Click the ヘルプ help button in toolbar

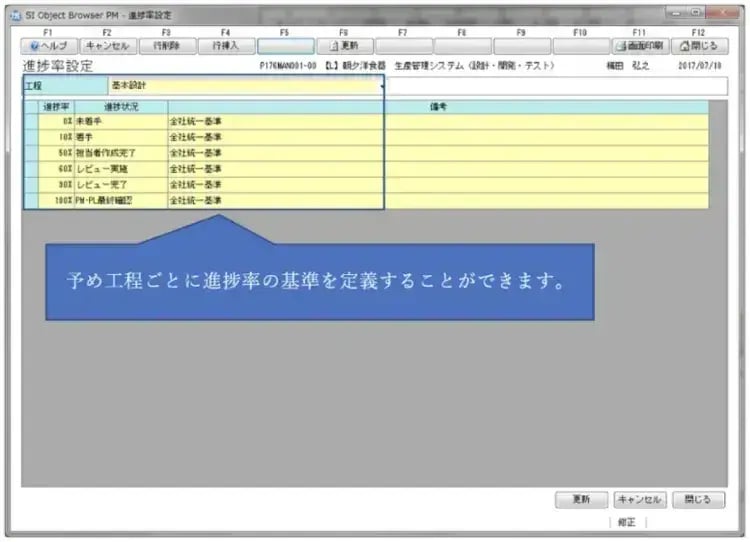(49, 46)
